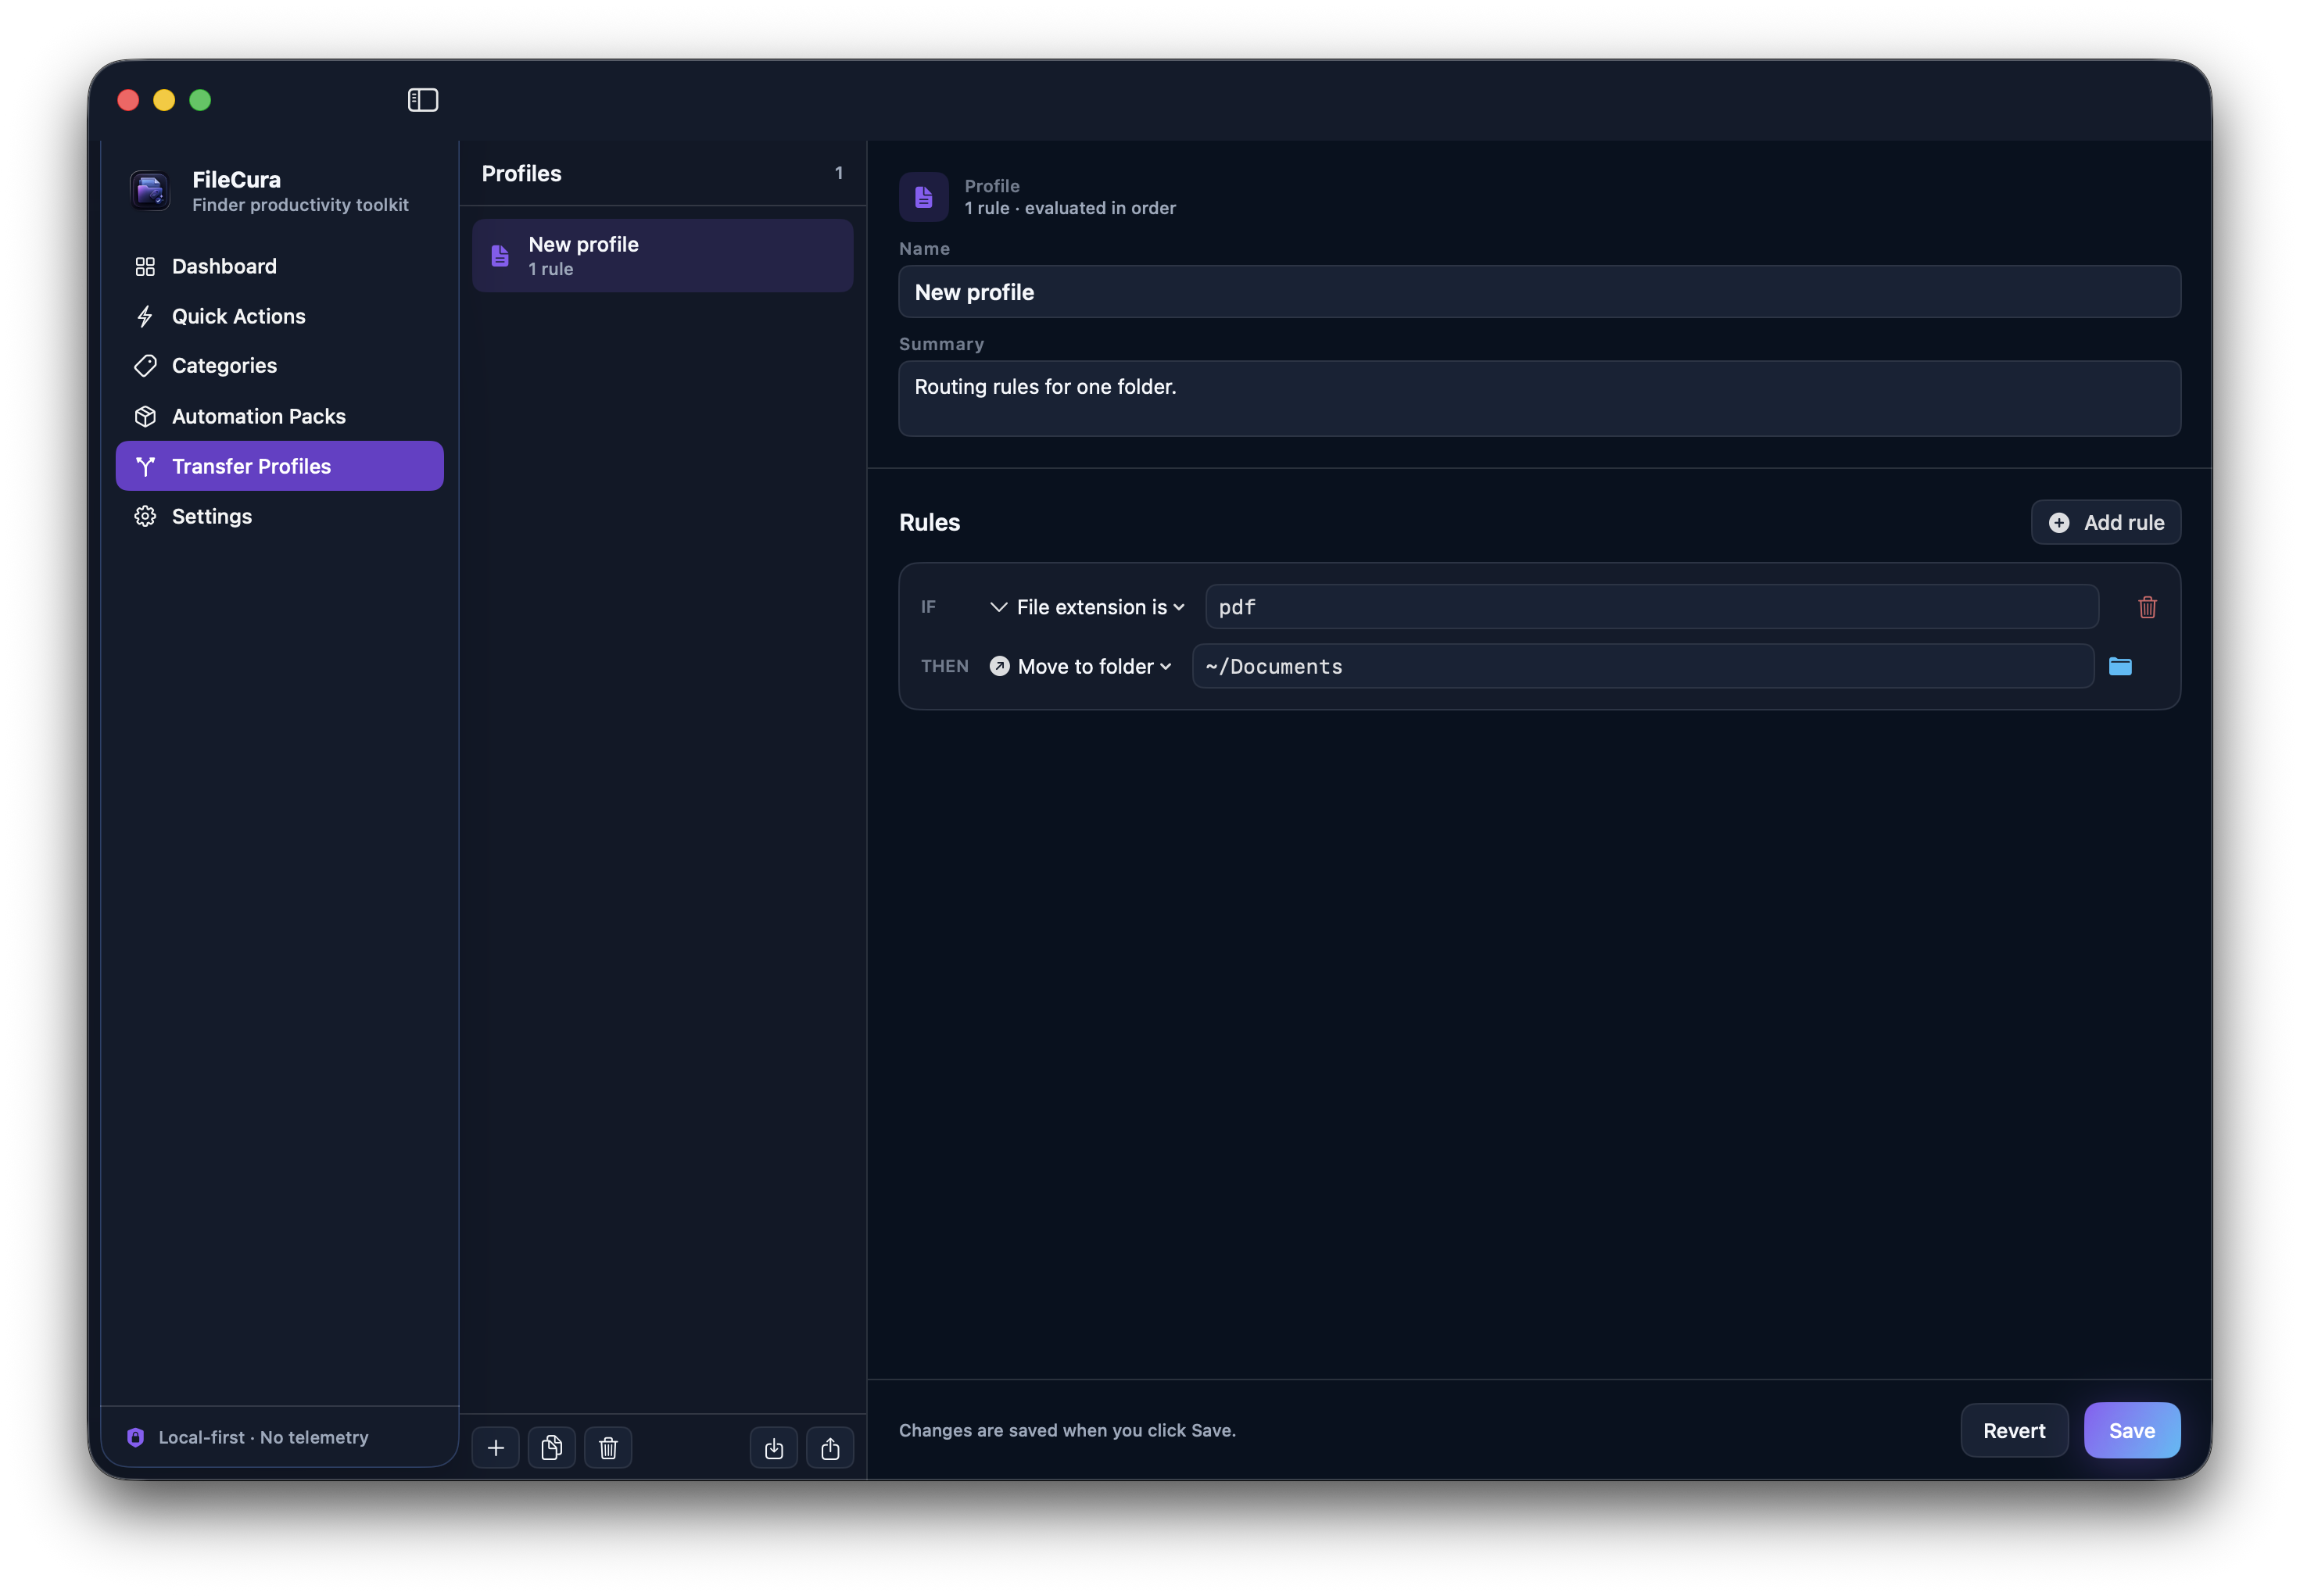Delete the pdf rule with trash icon
Viewport: 2300px width, 1596px height.
click(2147, 607)
